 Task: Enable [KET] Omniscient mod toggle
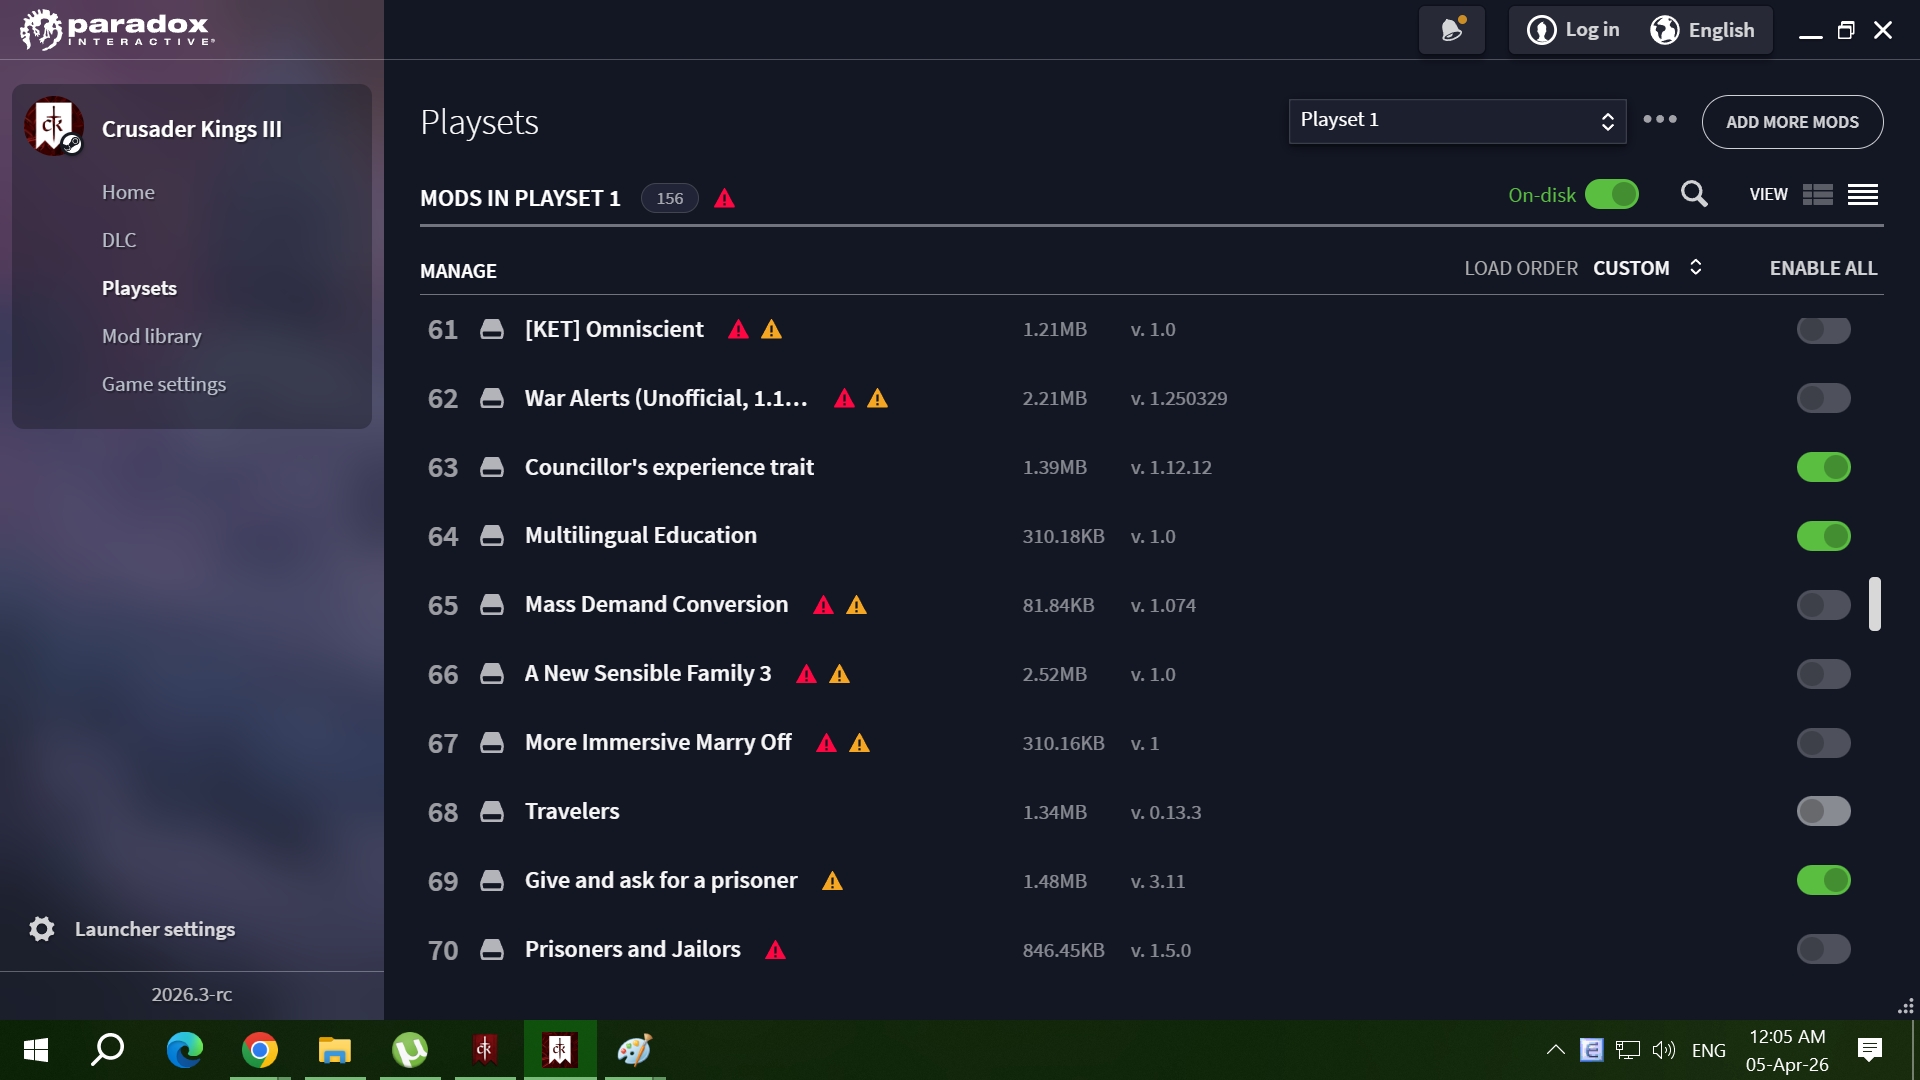[x=1823, y=329]
